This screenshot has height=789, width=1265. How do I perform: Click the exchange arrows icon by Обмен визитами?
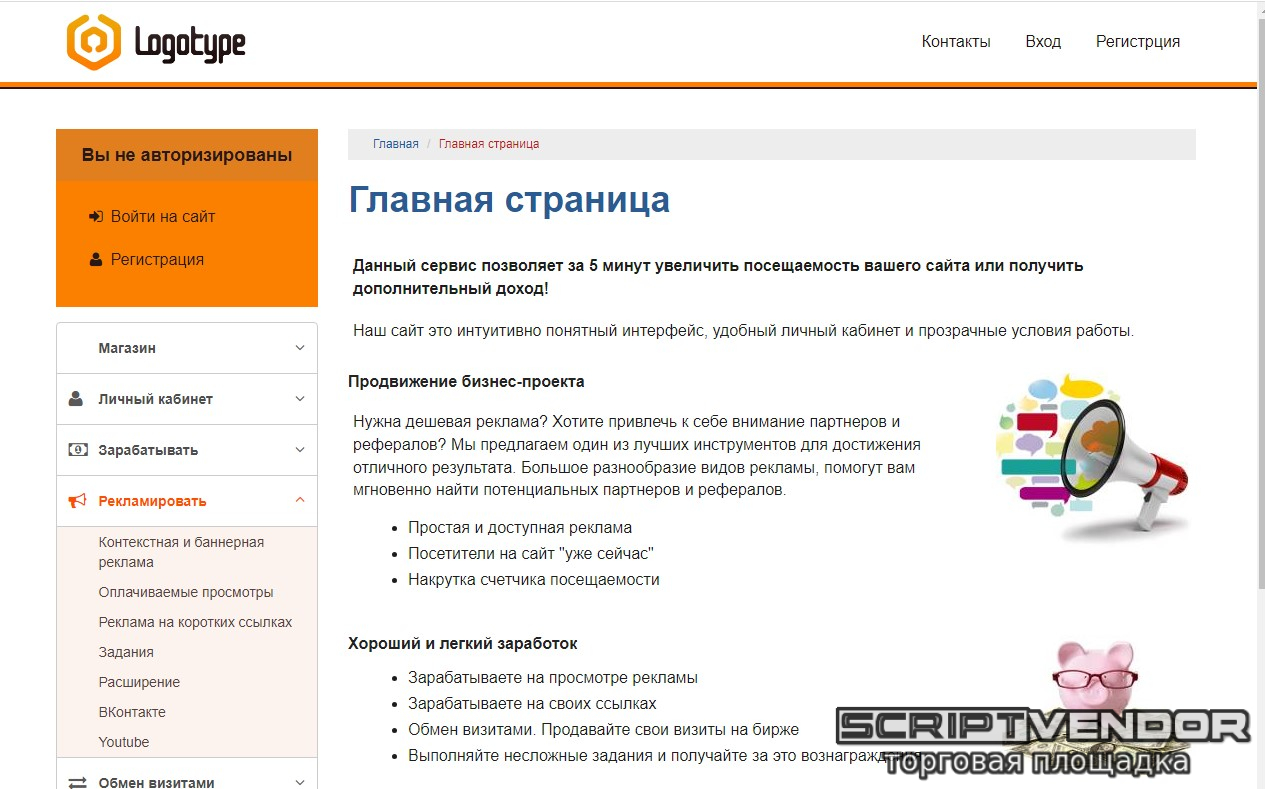(x=77, y=783)
